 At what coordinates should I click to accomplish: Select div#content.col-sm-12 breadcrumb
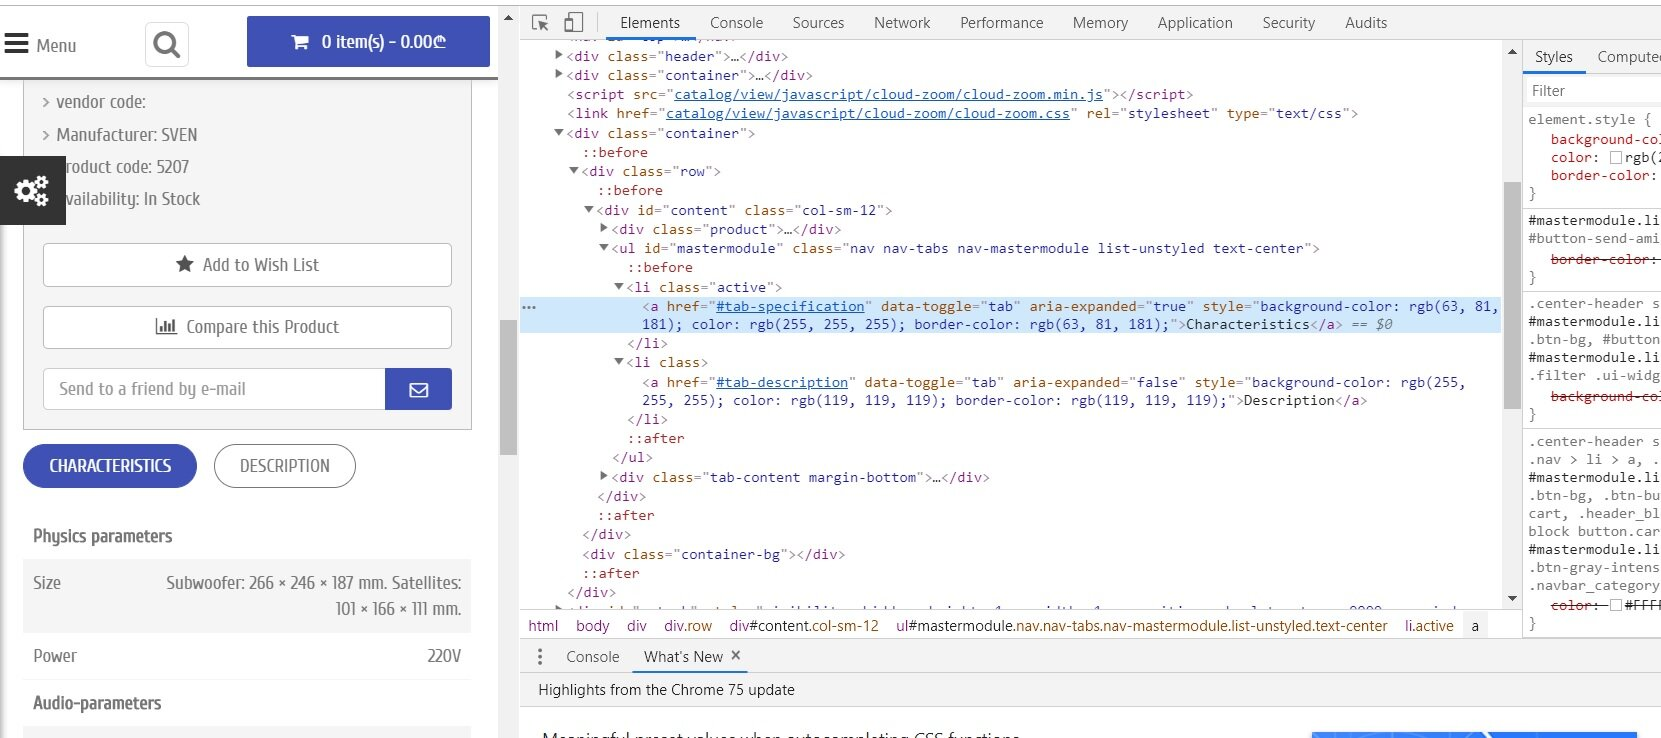[804, 626]
